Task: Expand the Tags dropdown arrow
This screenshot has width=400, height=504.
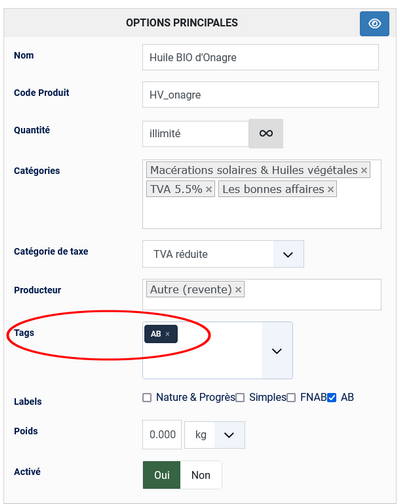Action: (x=277, y=351)
